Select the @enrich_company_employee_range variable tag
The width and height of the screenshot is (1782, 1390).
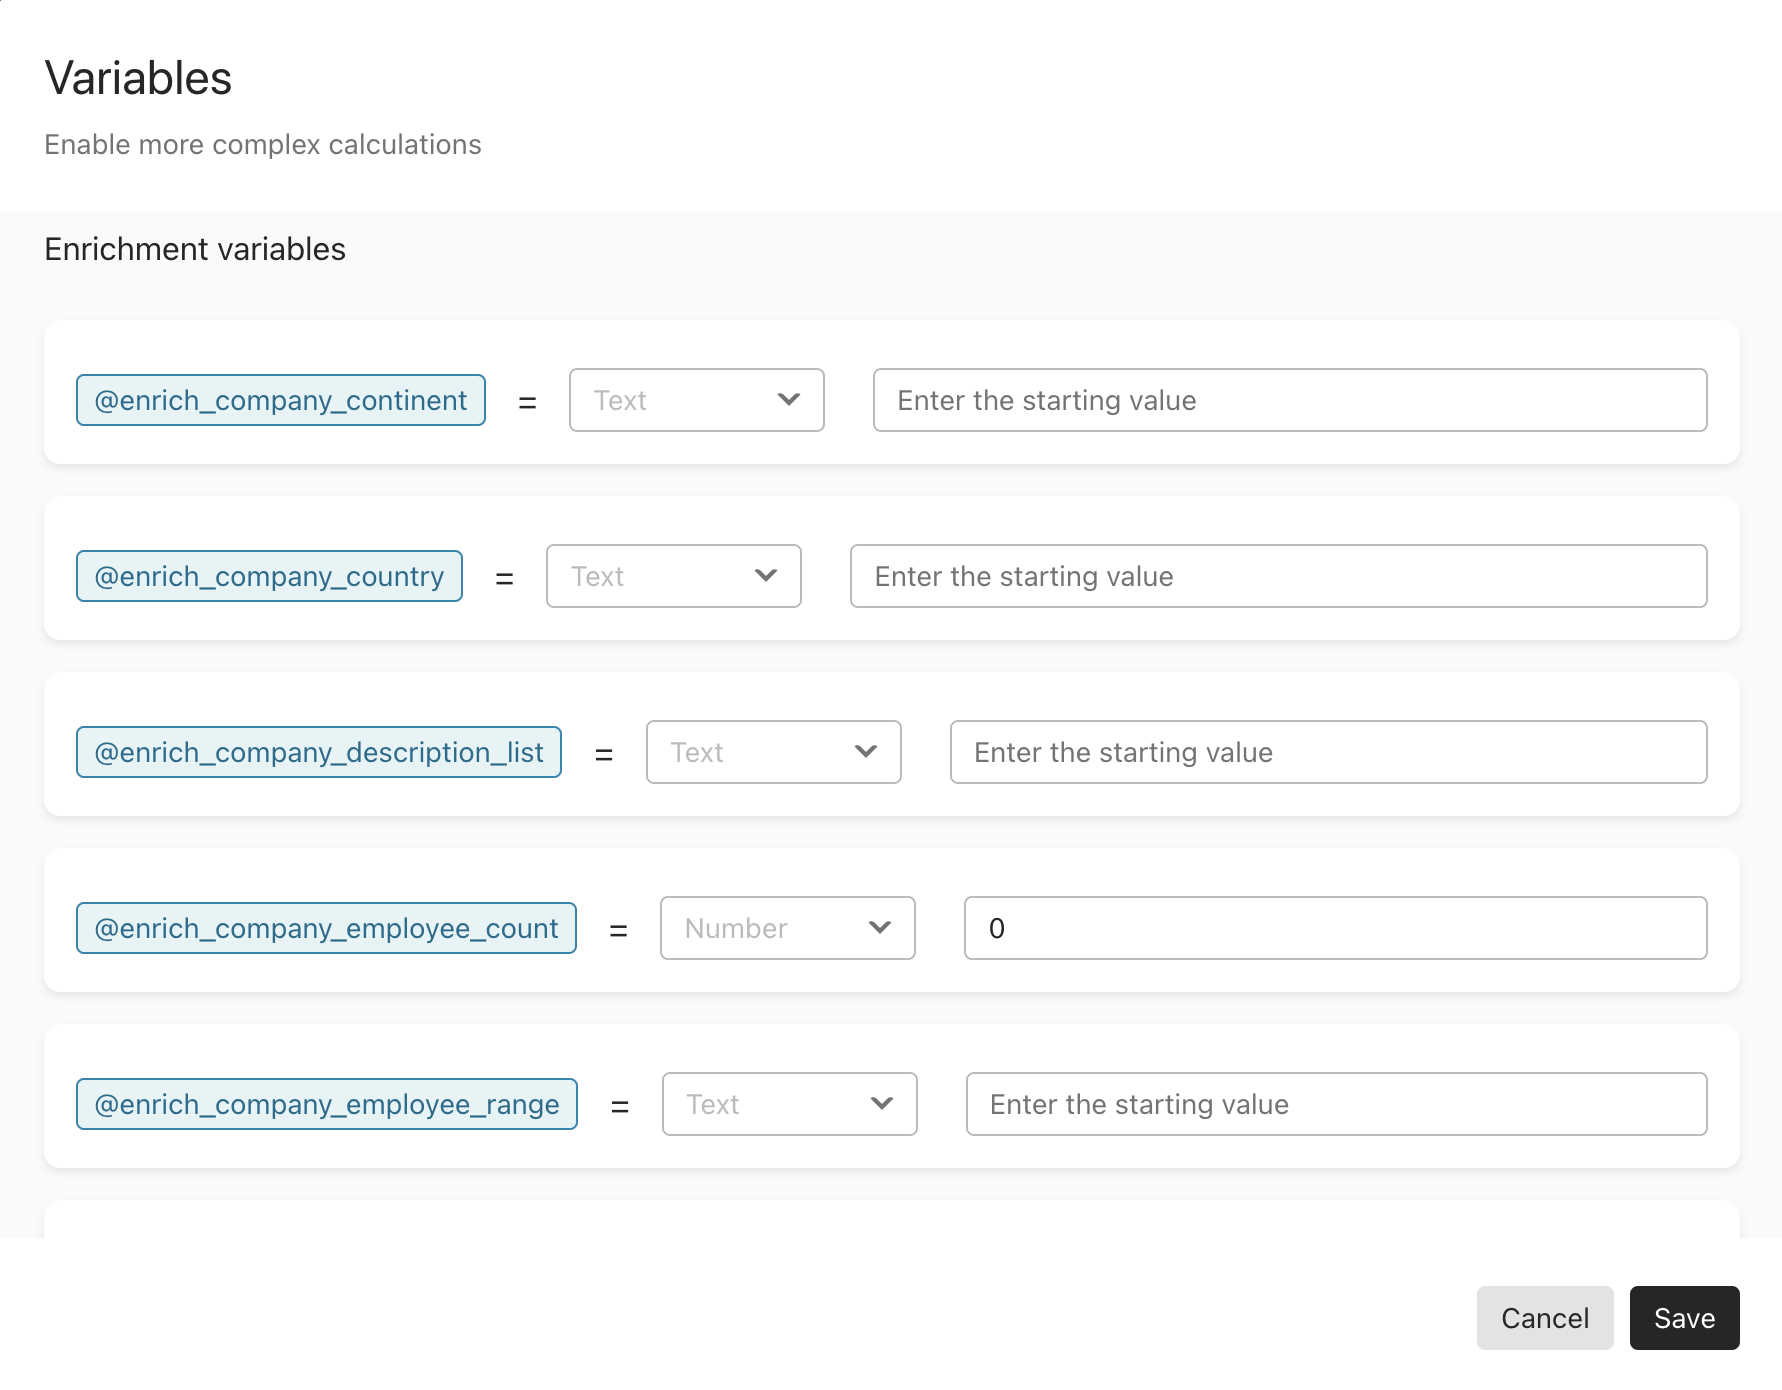327,1104
